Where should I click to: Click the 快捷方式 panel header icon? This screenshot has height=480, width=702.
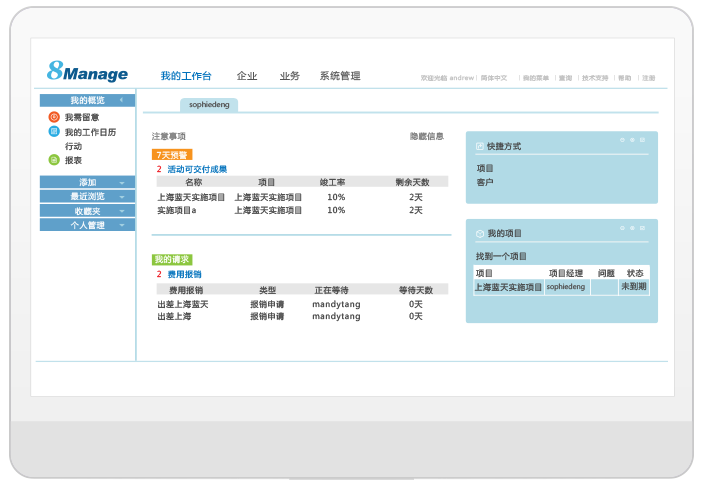pos(480,147)
